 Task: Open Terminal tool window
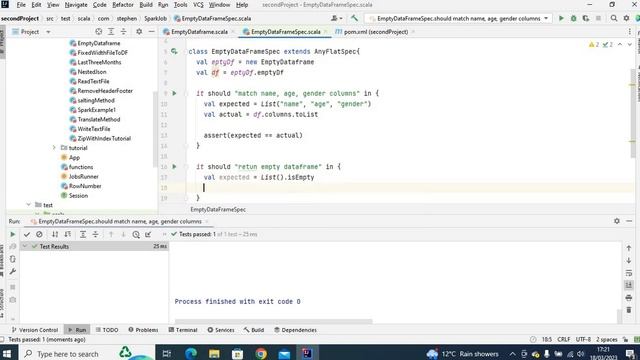[183, 330]
